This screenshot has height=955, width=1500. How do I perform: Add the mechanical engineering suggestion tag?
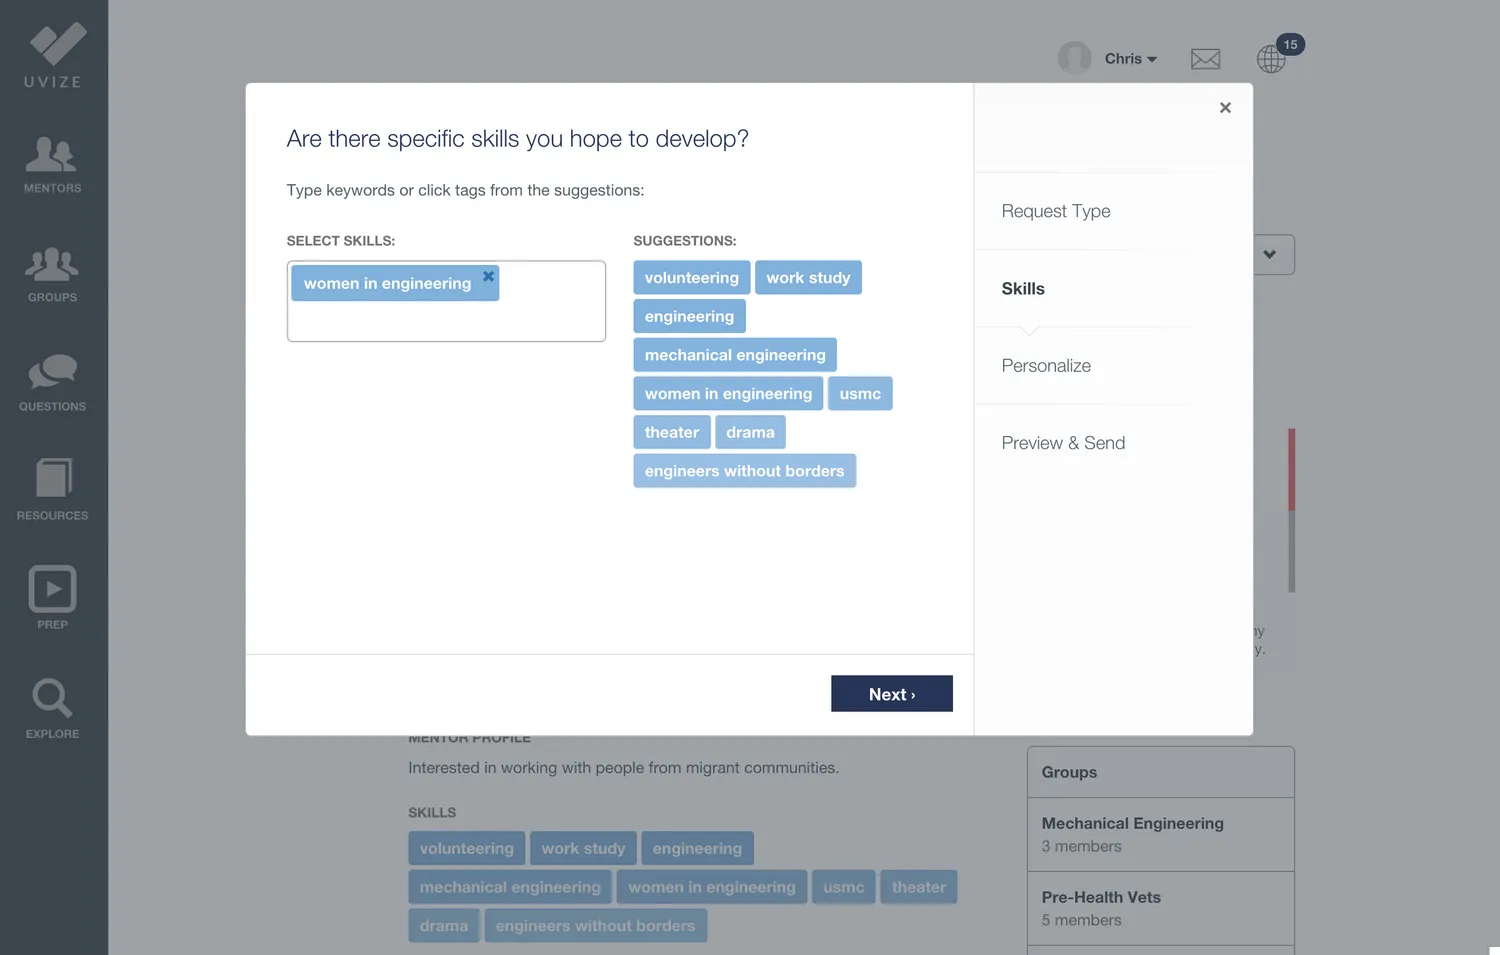[734, 355]
